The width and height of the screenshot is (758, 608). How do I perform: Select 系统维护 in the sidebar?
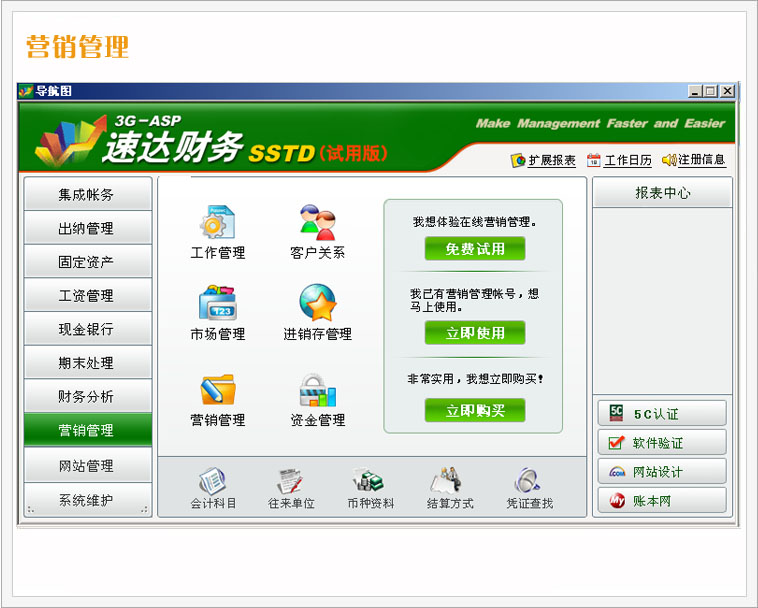[88, 500]
